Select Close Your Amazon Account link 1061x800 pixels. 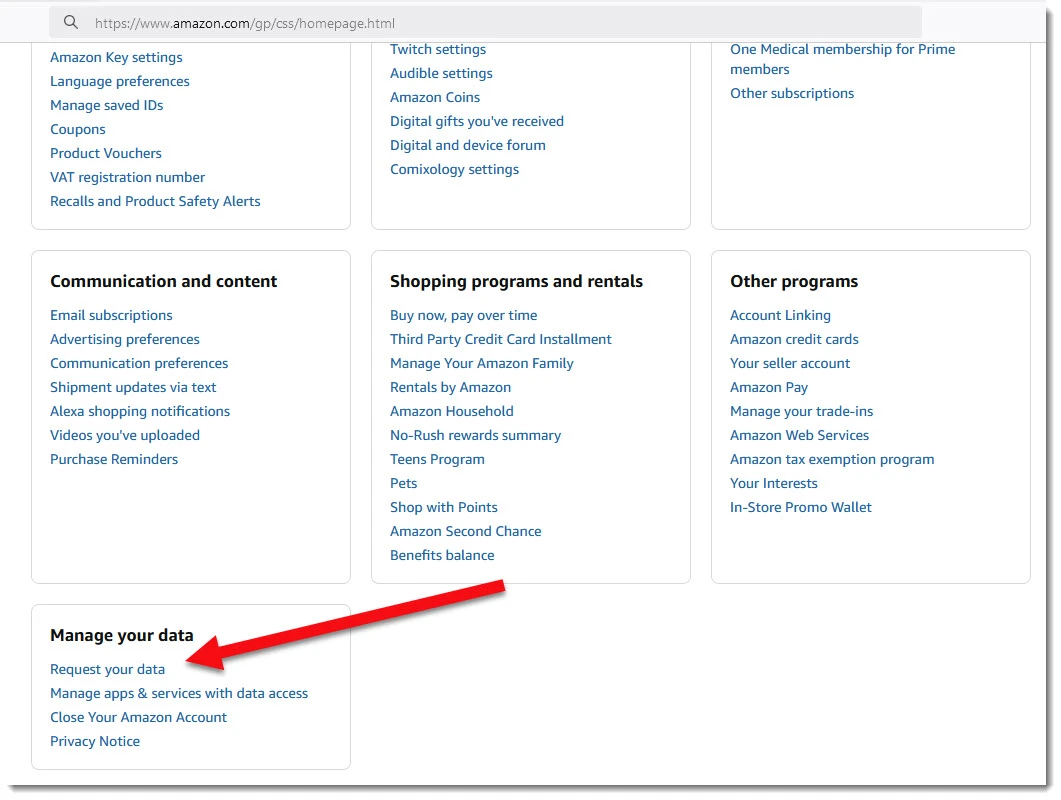(139, 717)
